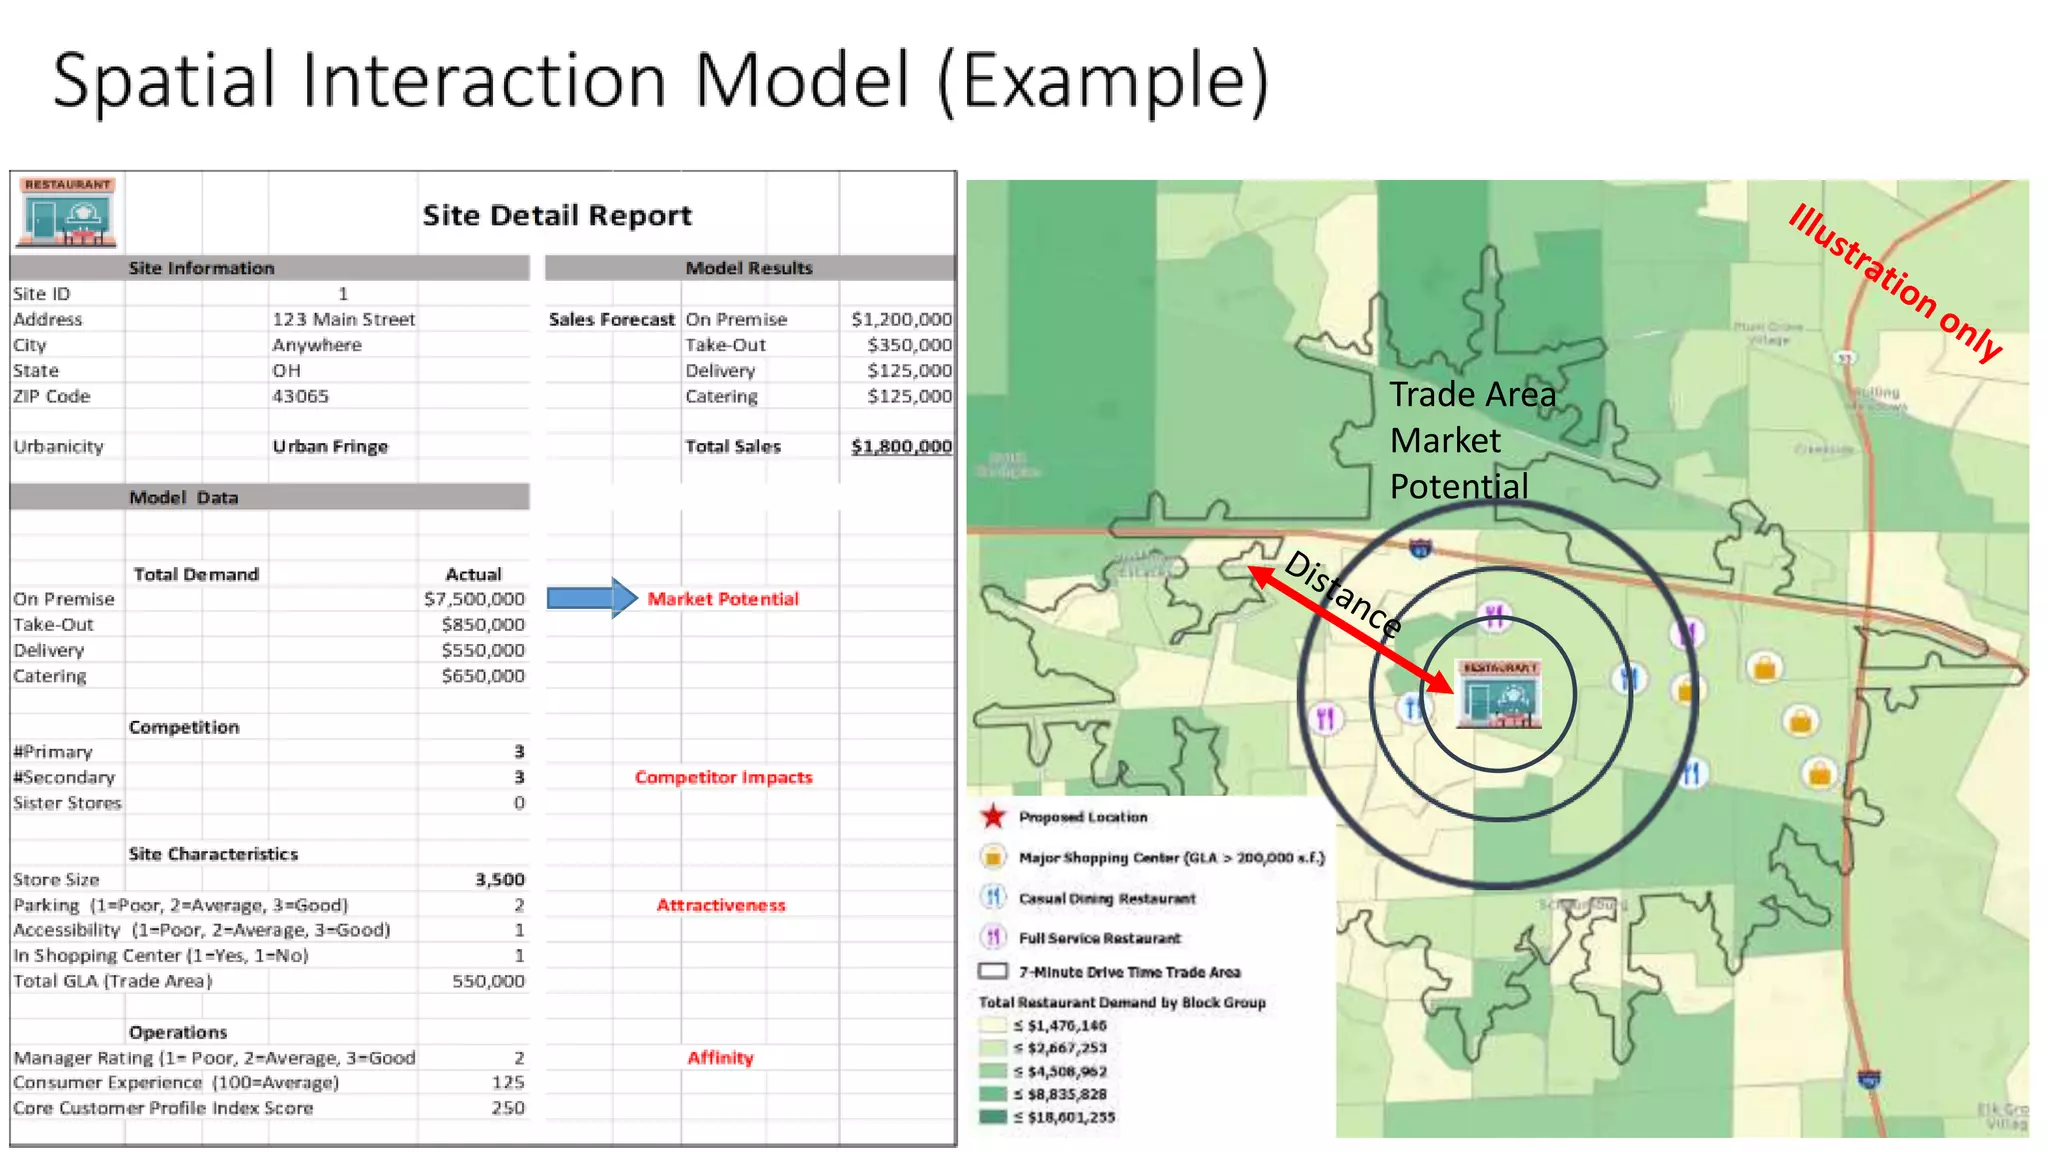Click the Major Shopping Center legend icon
Viewport: 2048px width, 1152px height.
tap(992, 857)
